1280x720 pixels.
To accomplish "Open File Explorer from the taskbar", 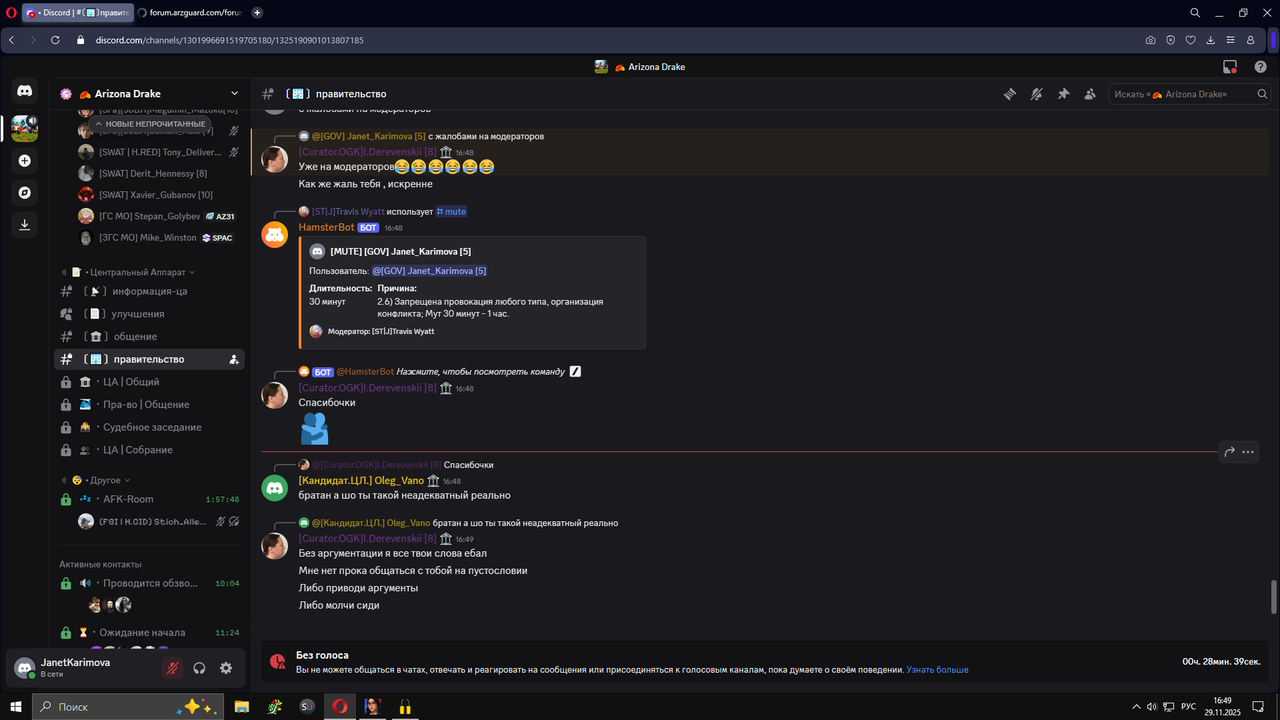I will pyautogui.click(x=241, y=707).
